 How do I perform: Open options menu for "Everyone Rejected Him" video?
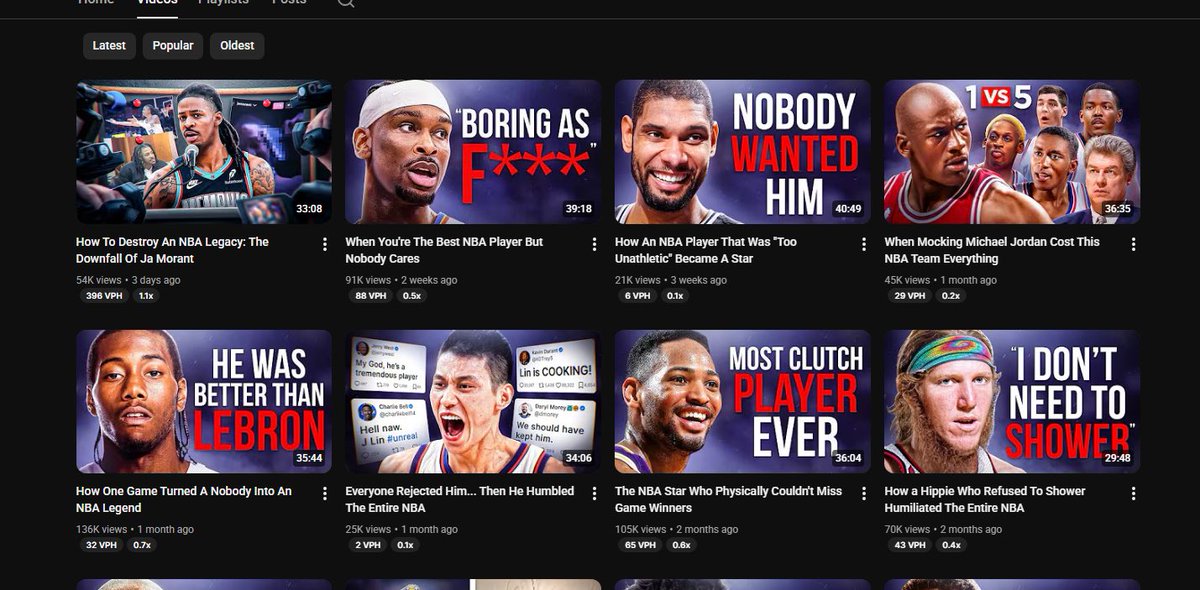tap(594, 493)
